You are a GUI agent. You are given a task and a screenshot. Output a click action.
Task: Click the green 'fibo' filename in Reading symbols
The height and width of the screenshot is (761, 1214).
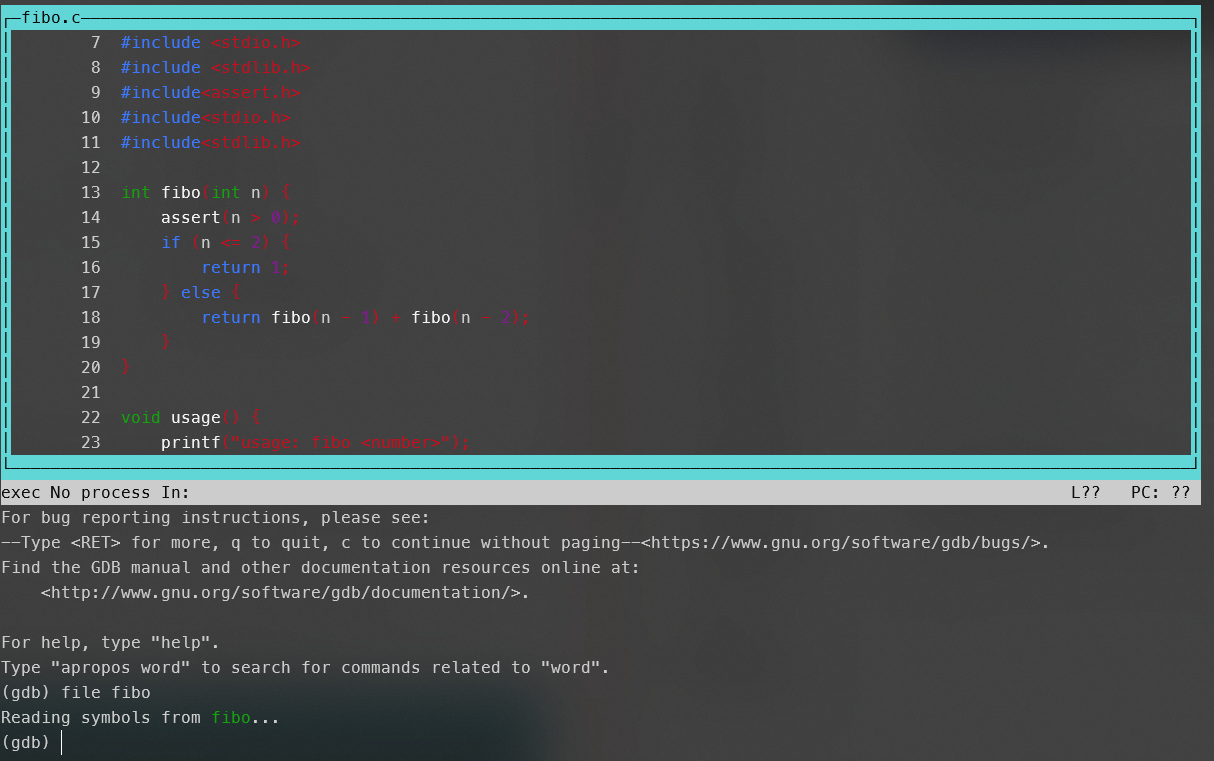[230, 718]
